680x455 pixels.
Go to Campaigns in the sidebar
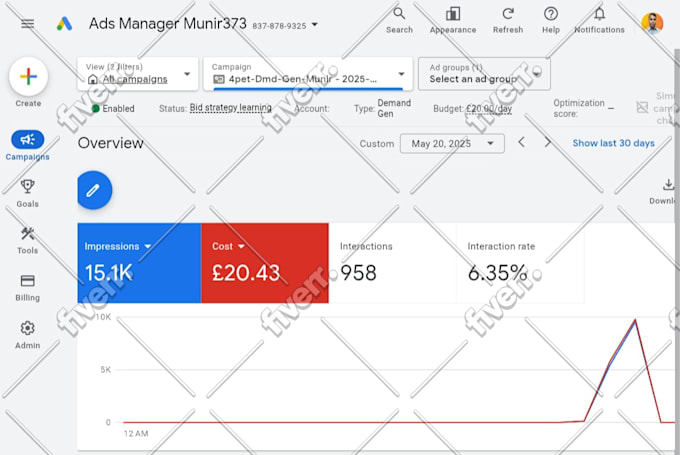pyautogui.click(x=27, y=145)
